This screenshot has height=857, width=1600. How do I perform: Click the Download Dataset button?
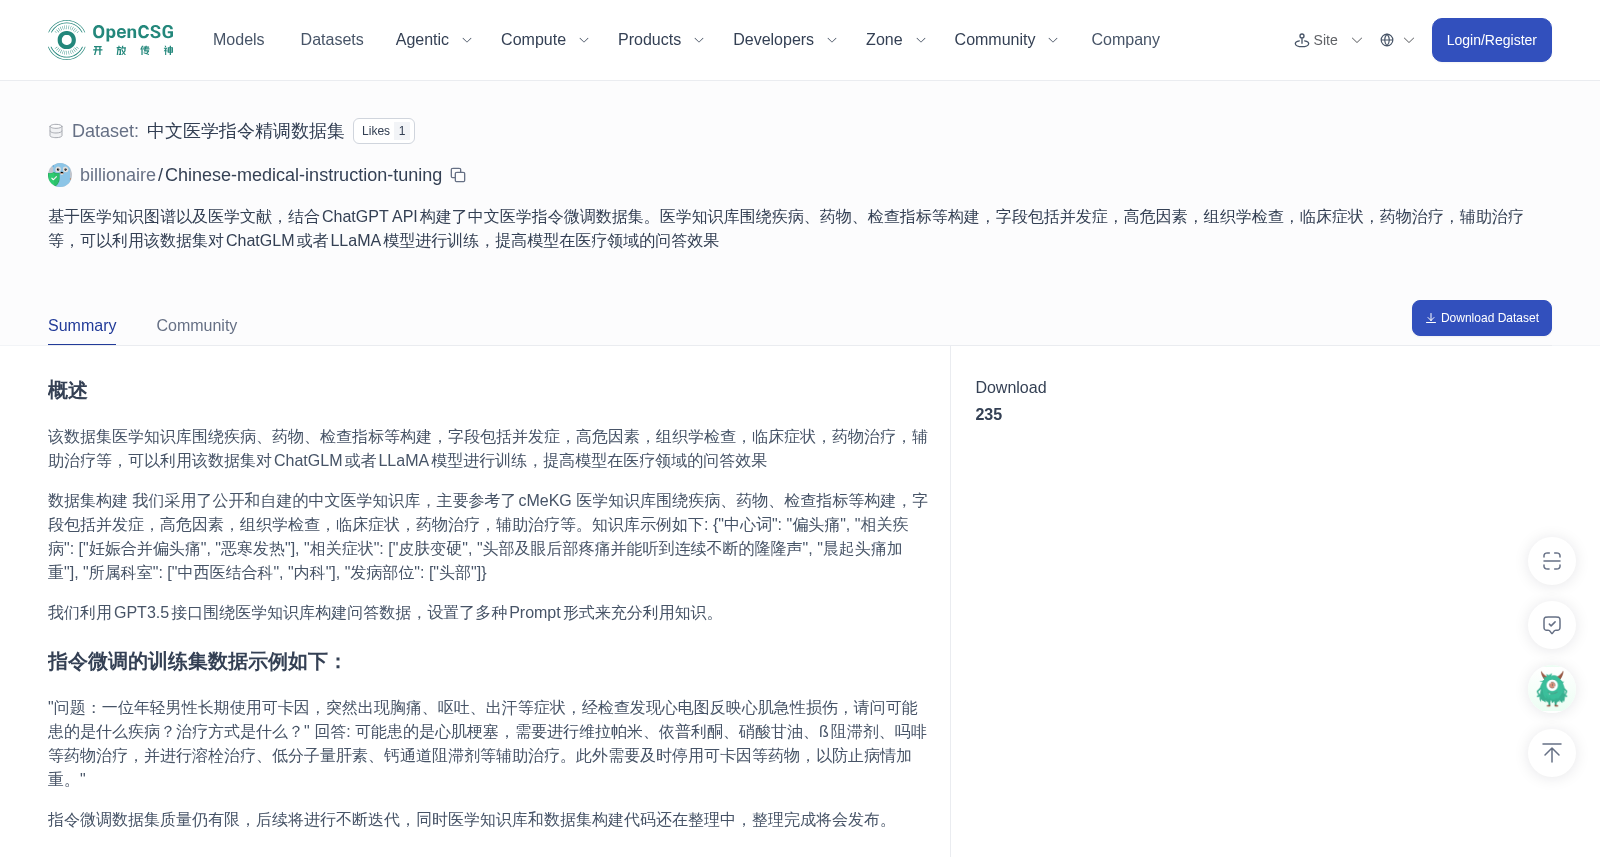pos(1482,318)
